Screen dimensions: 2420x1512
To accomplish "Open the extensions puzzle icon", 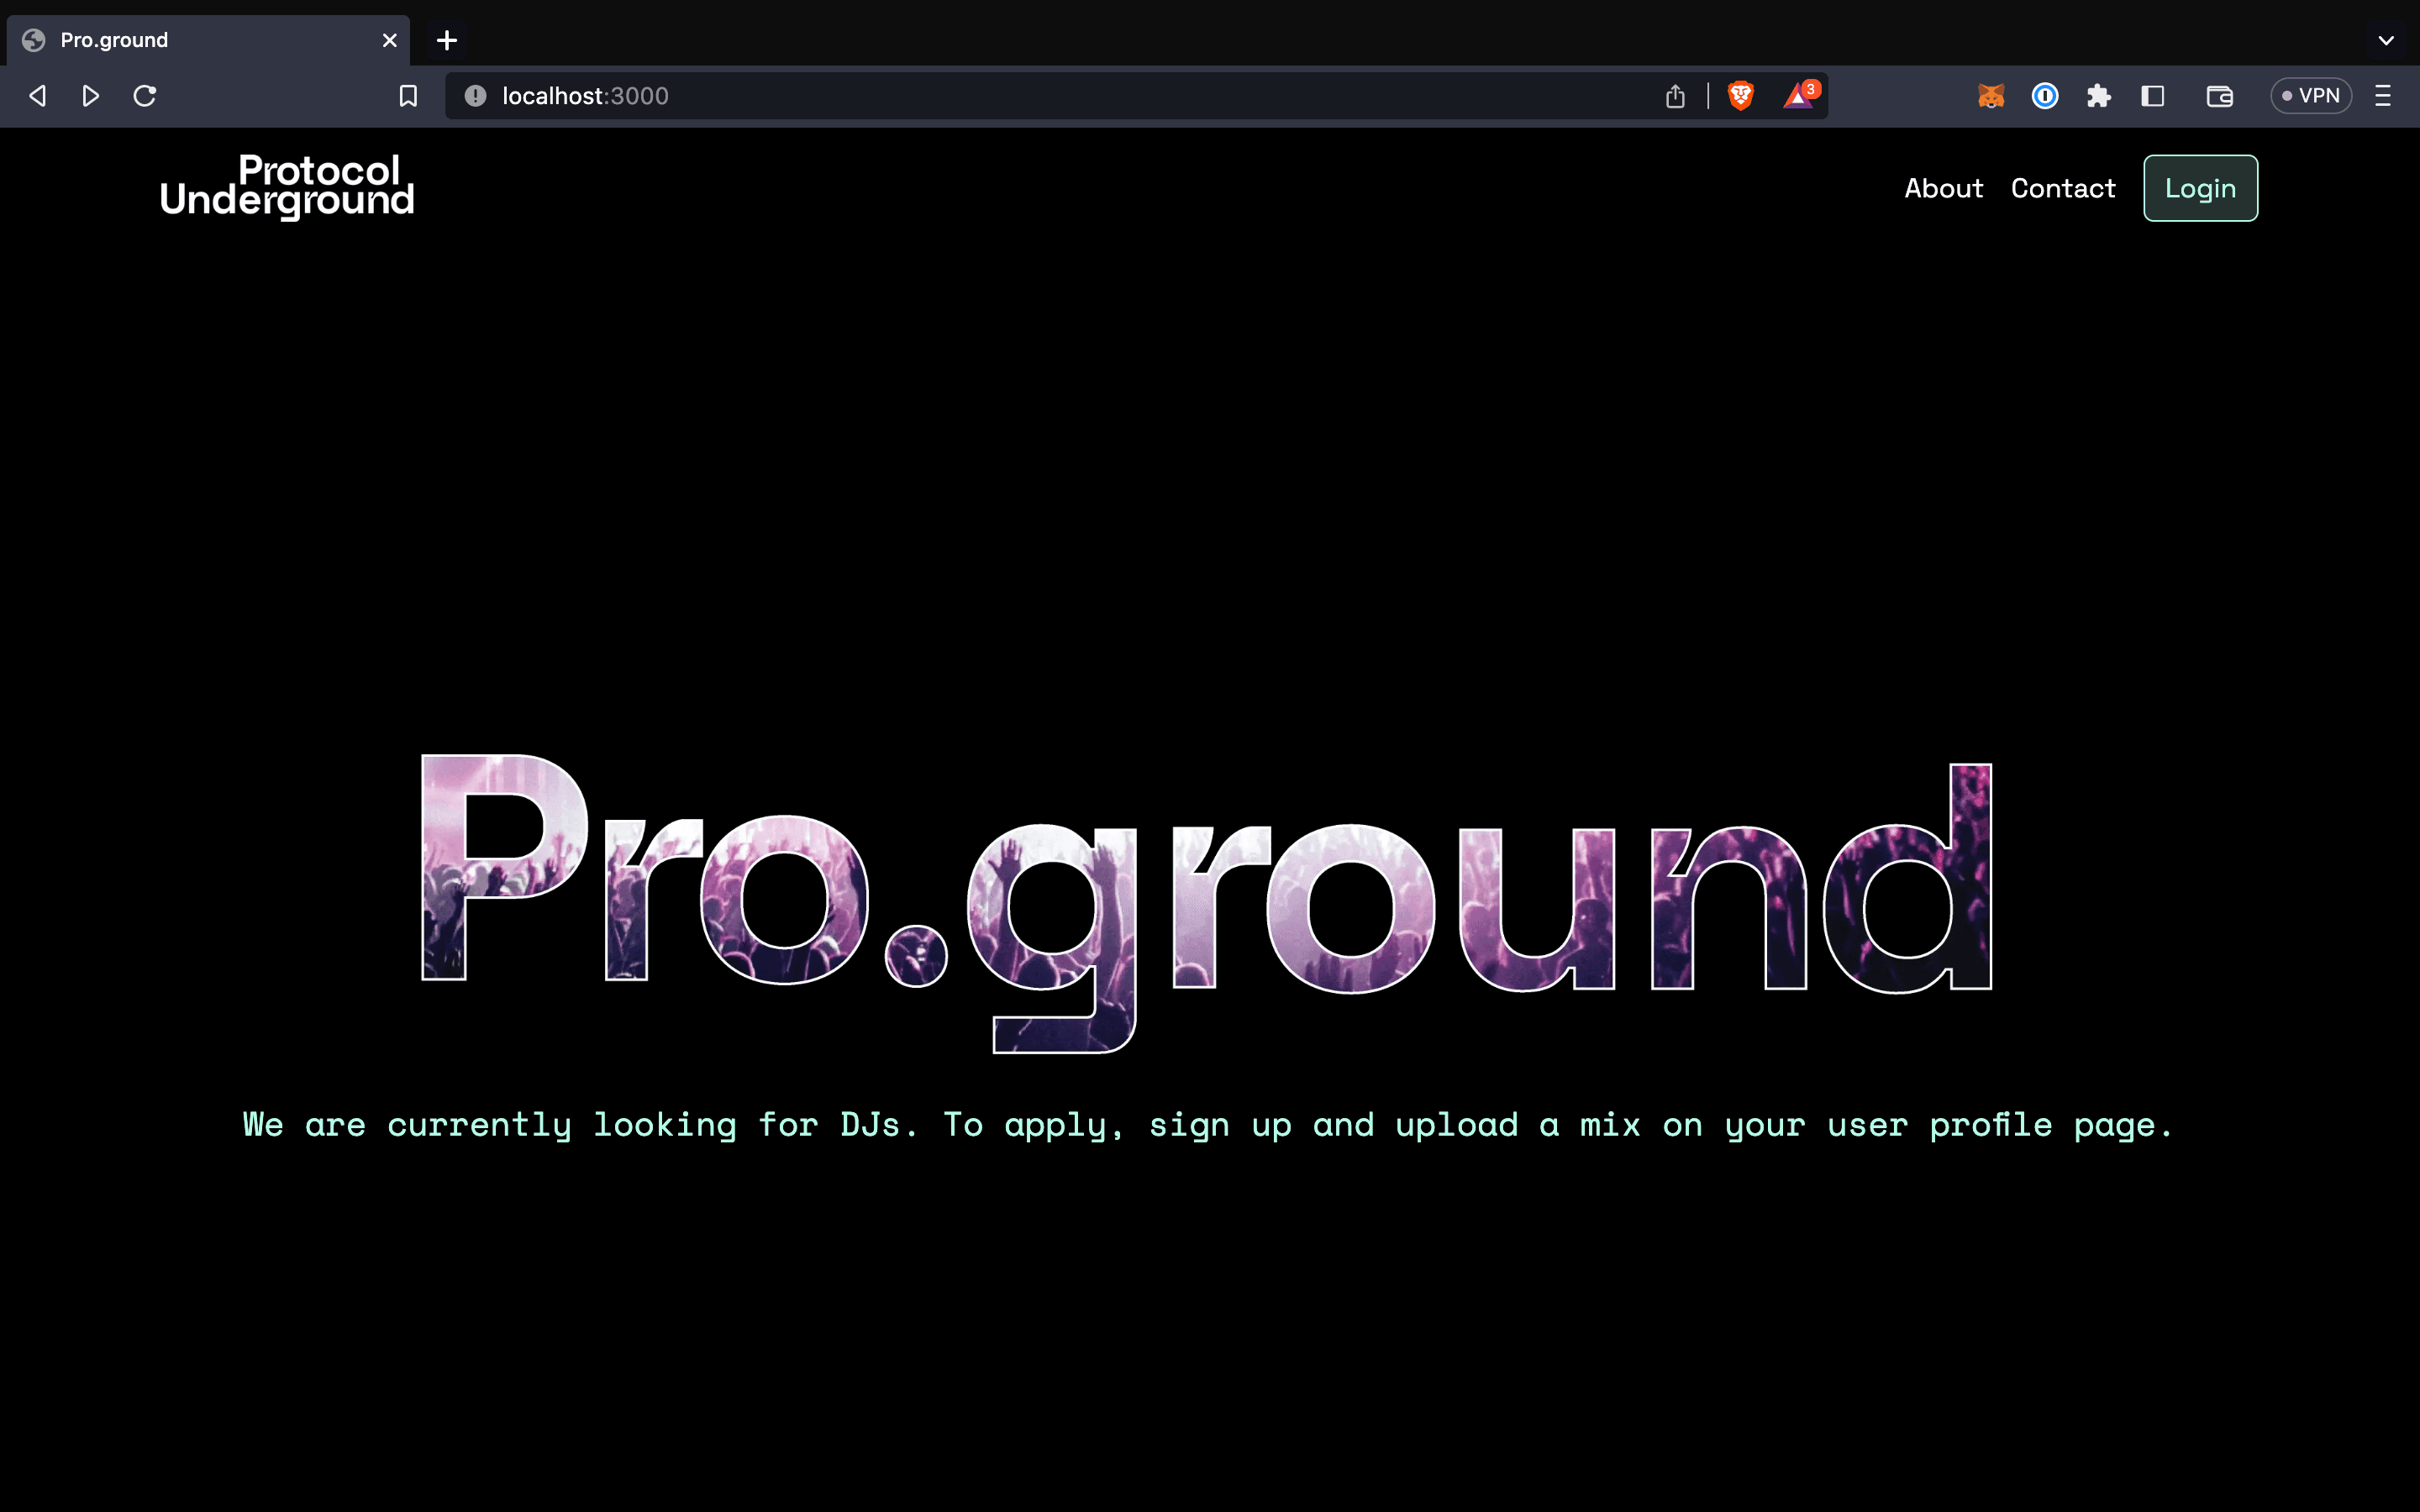I will coord(2098,96).
